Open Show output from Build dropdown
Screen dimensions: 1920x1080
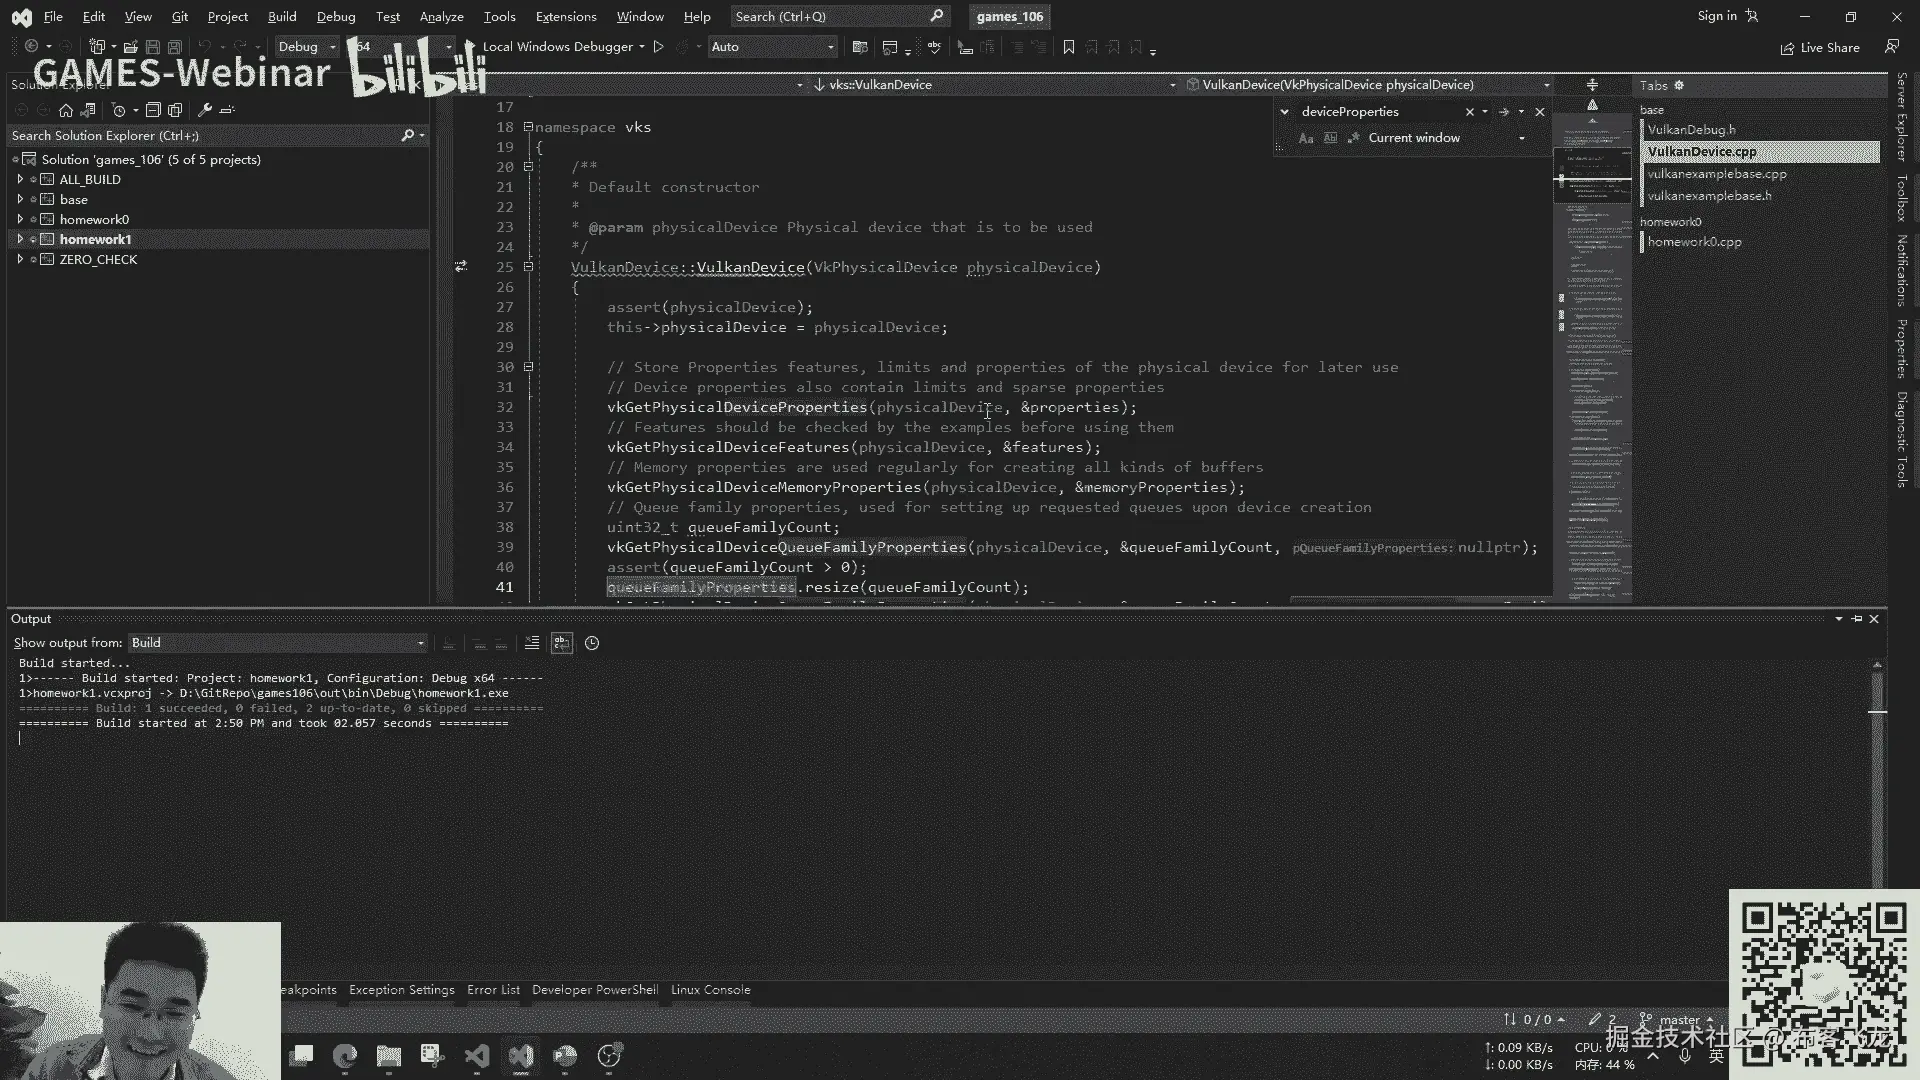(x=278, y=643)
